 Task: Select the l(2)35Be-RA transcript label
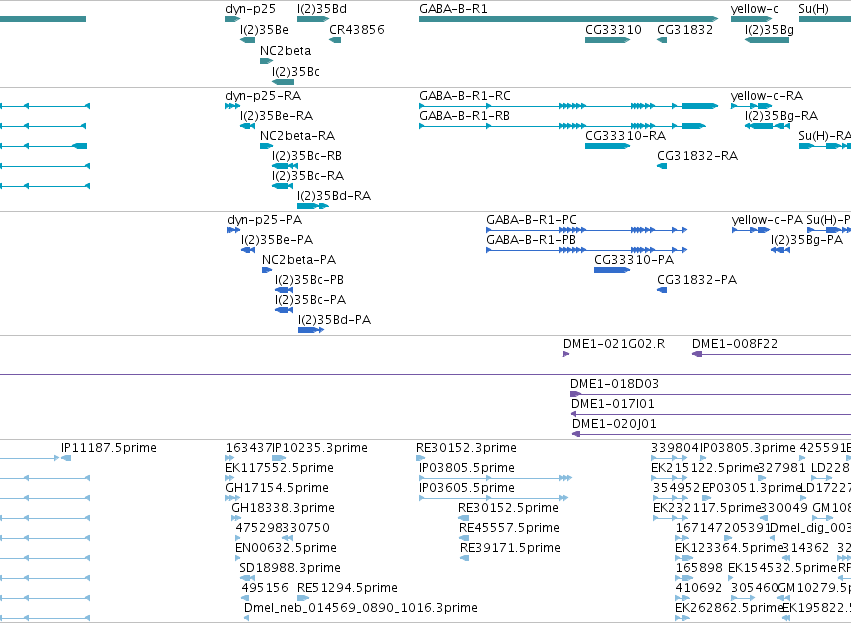pos(276,116)
